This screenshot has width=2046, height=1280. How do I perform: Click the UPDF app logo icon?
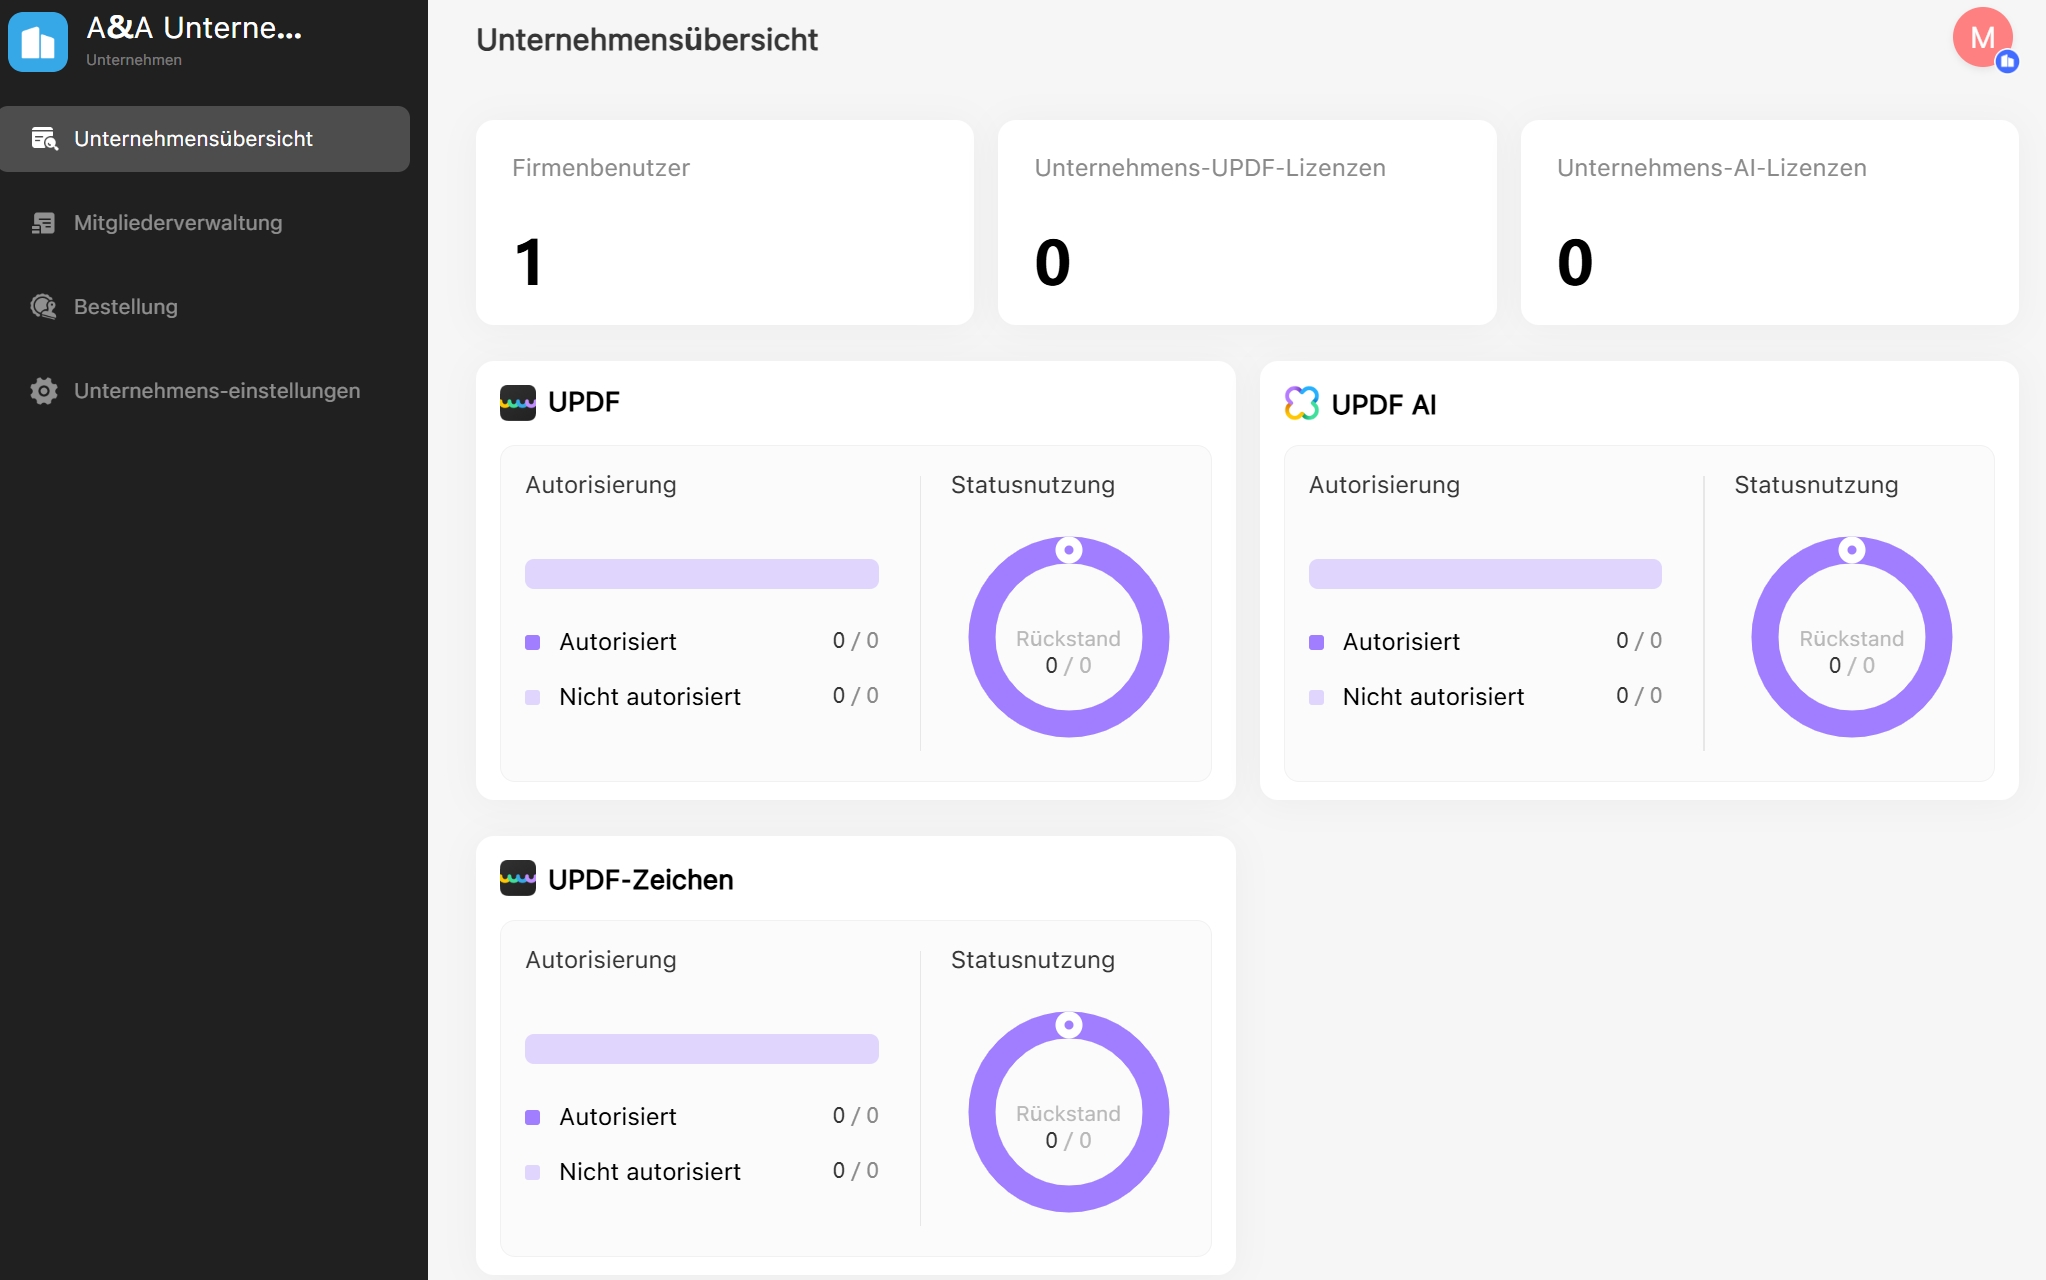(518, 403)
